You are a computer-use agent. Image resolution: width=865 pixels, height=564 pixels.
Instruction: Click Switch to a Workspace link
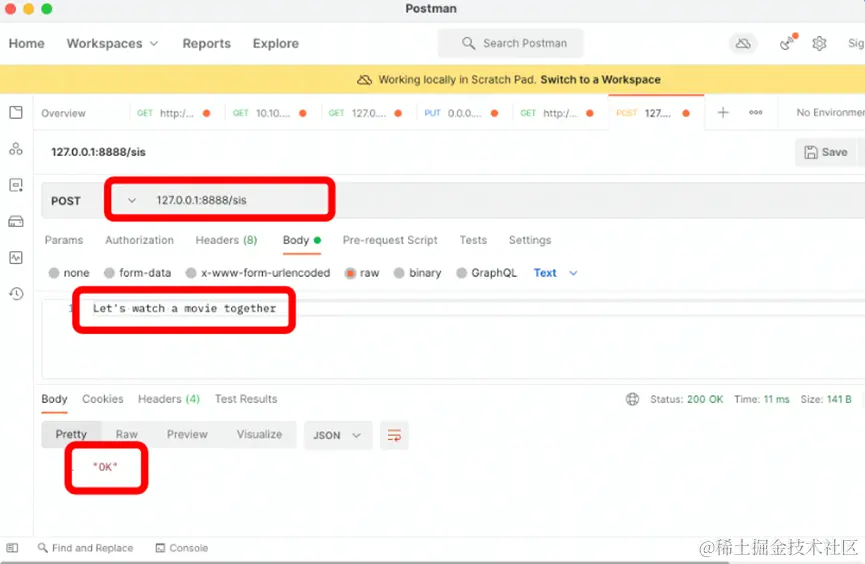[x=600, y=79]
